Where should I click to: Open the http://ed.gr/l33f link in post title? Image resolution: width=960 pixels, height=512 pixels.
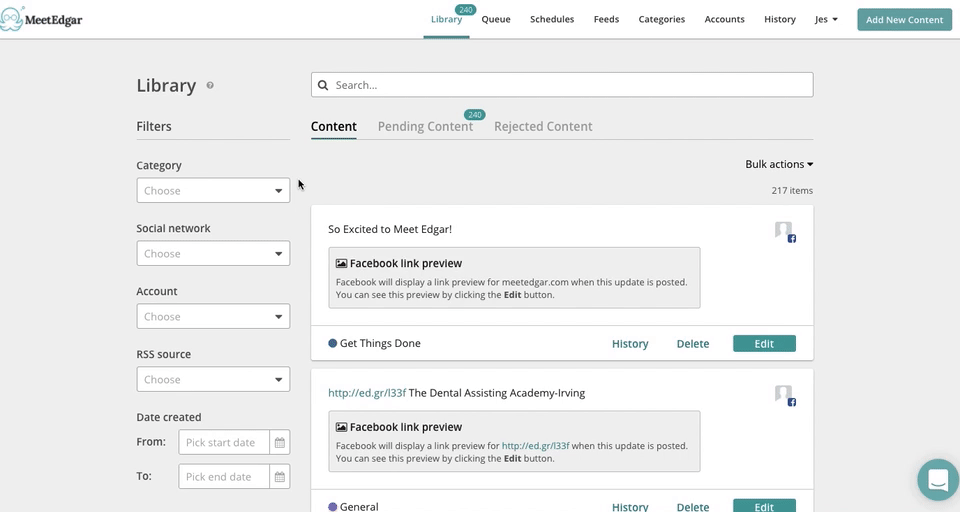(x=367, y=393)
